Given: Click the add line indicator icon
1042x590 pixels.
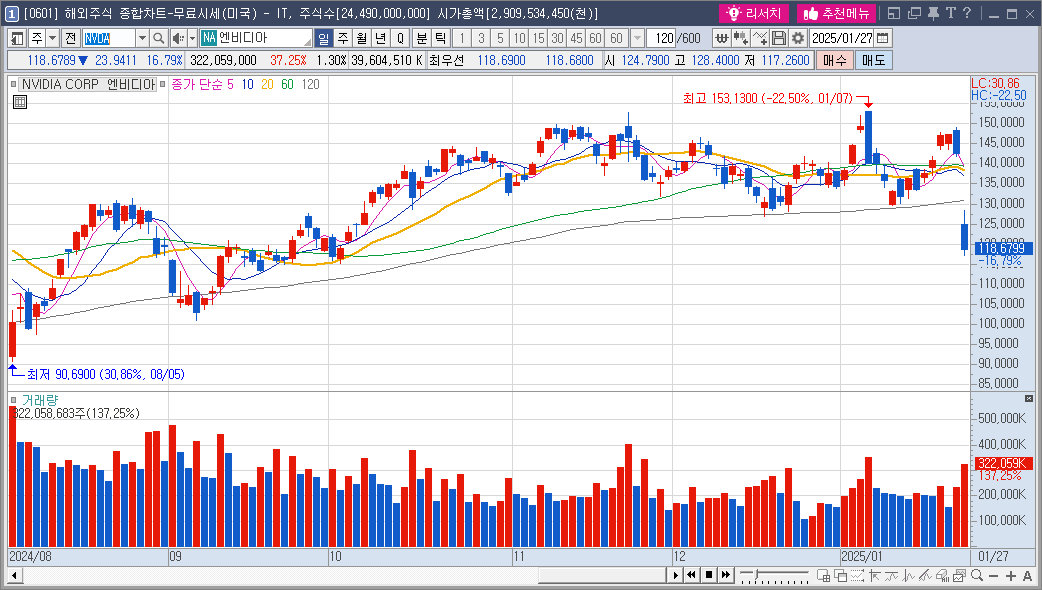Looking at the screenshot, I should (760, 38).
